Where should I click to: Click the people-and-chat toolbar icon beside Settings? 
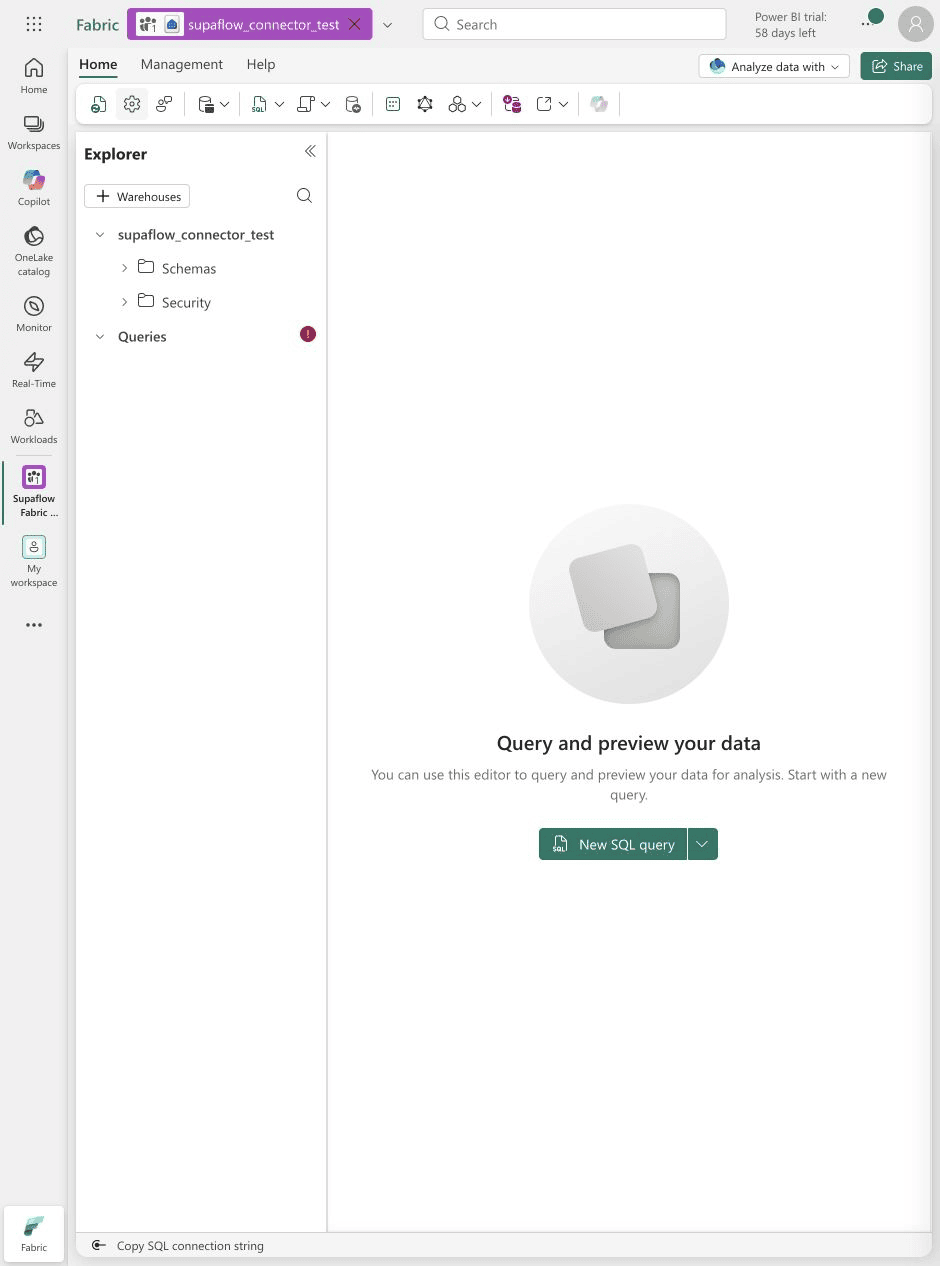coord(165,104)
